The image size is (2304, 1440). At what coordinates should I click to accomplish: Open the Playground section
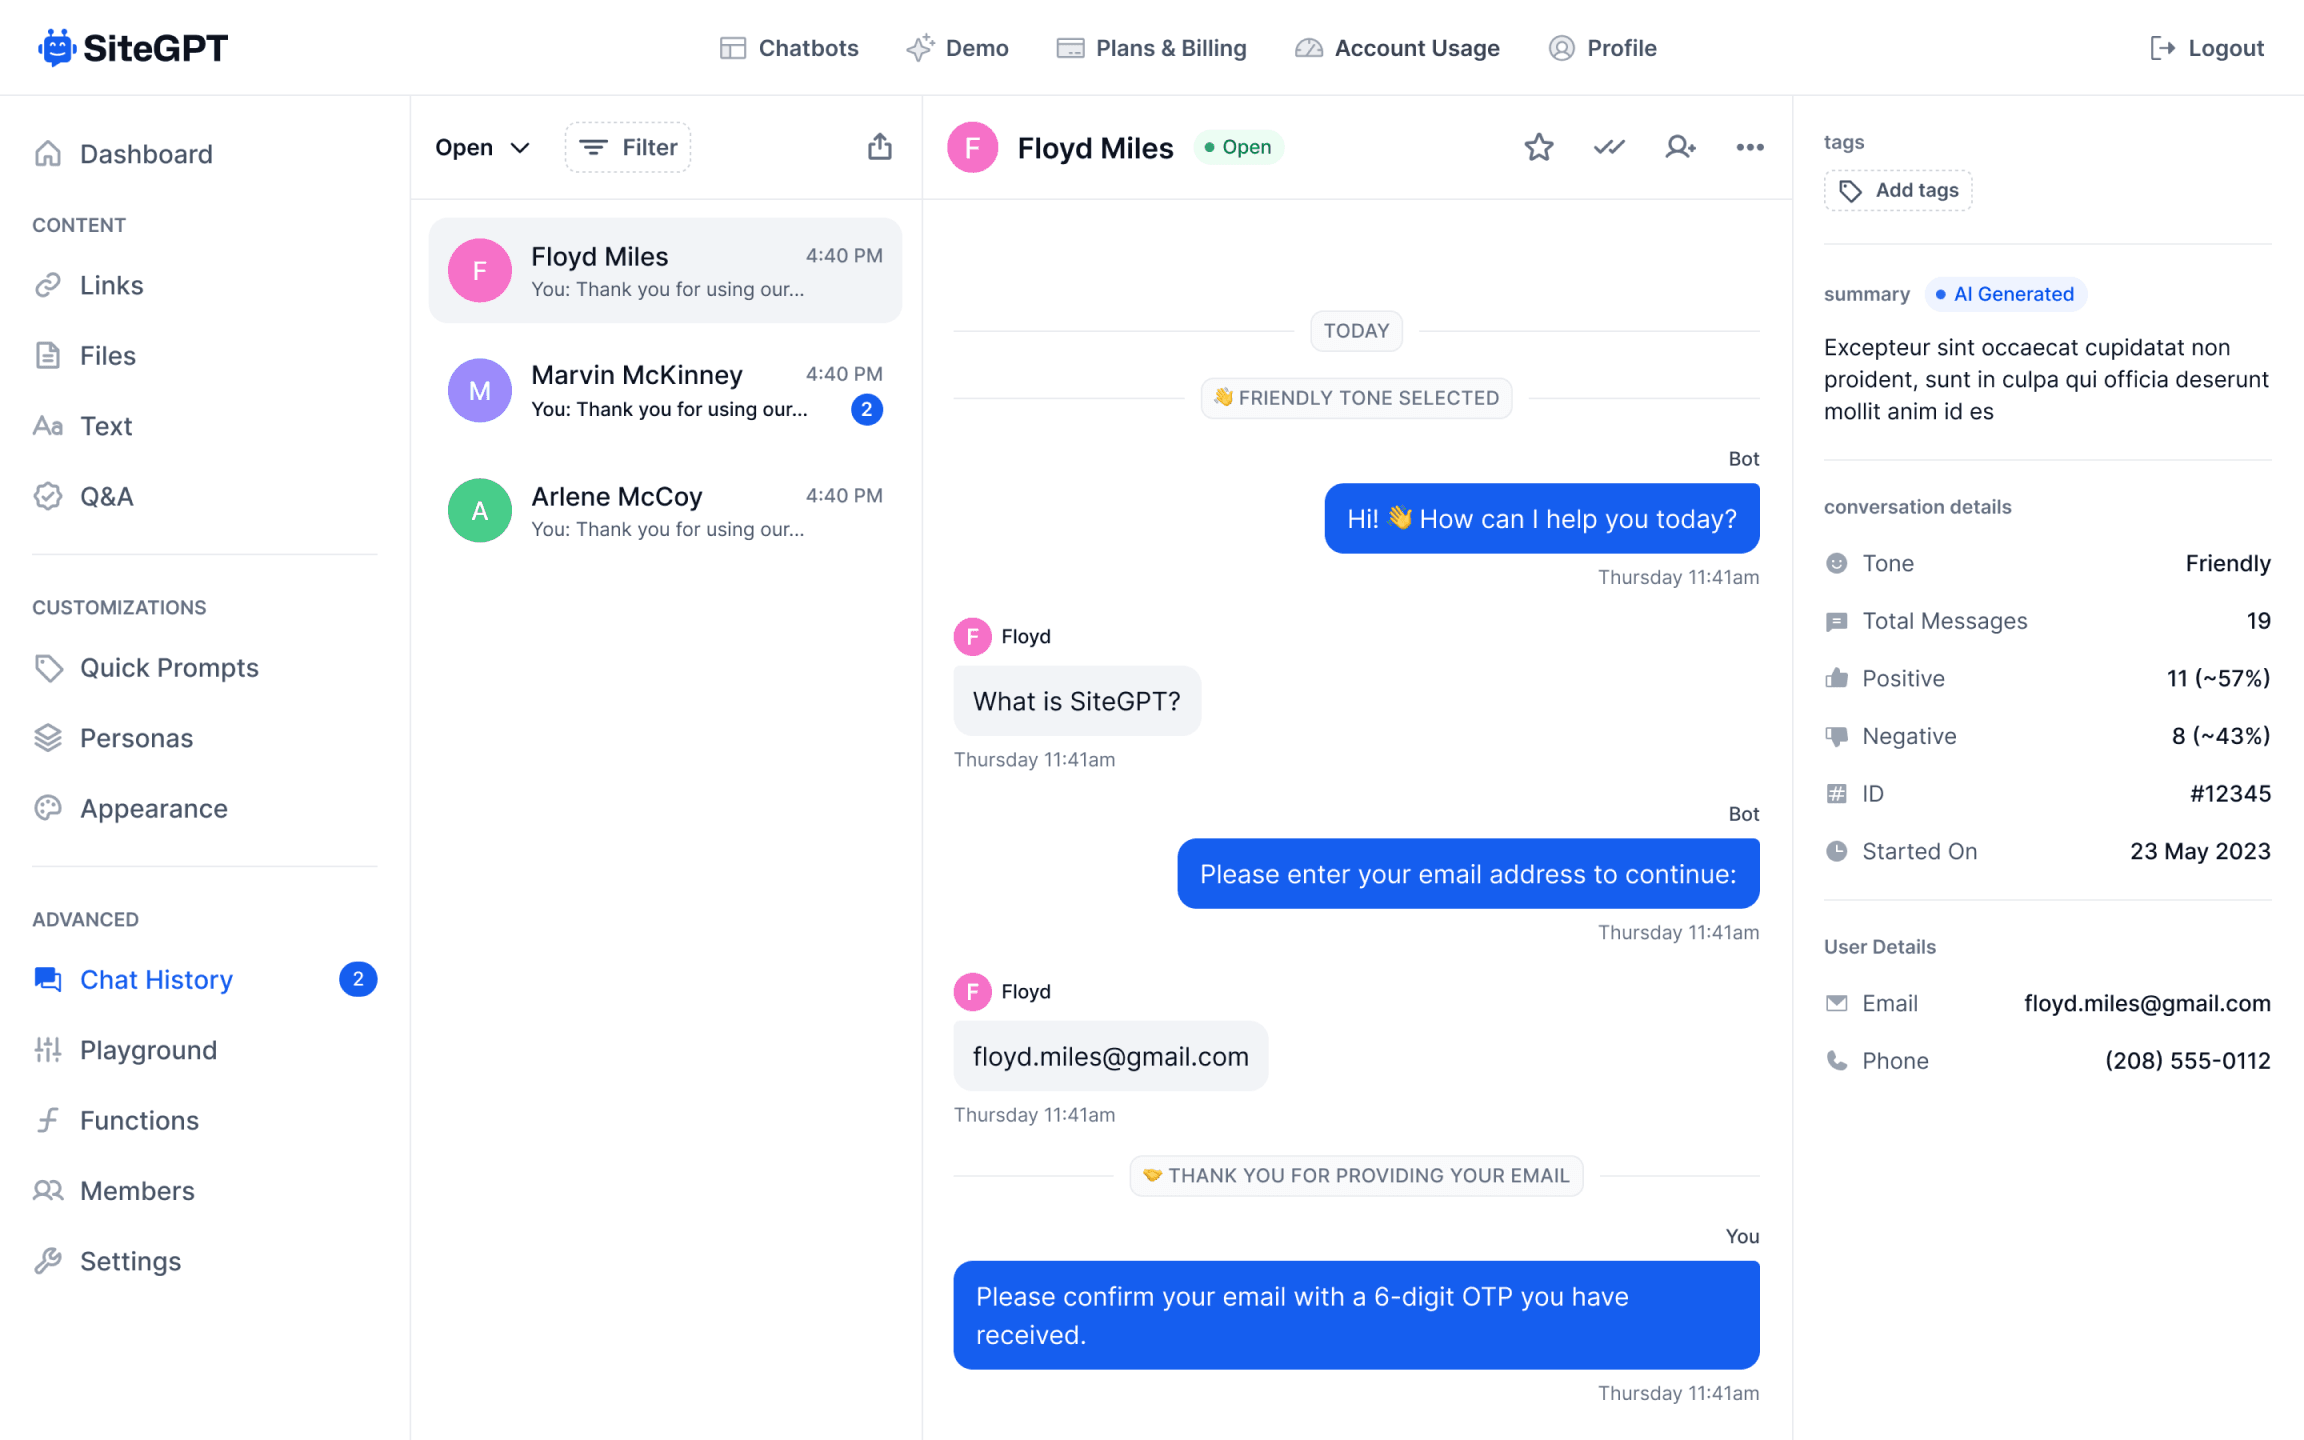pos(148,1050)
